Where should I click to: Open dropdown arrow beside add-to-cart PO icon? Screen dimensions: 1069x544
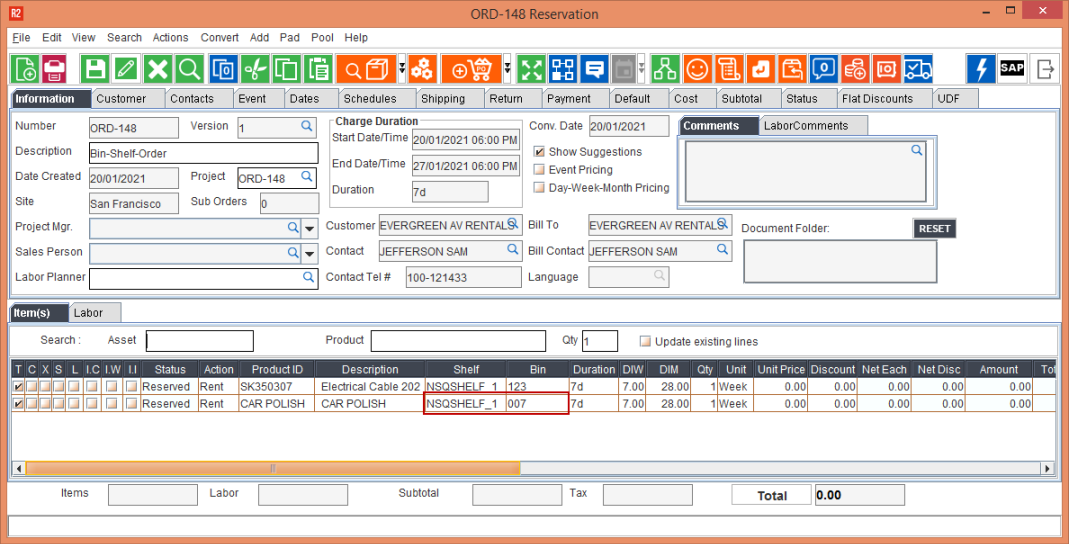click(x=507, y=69)
